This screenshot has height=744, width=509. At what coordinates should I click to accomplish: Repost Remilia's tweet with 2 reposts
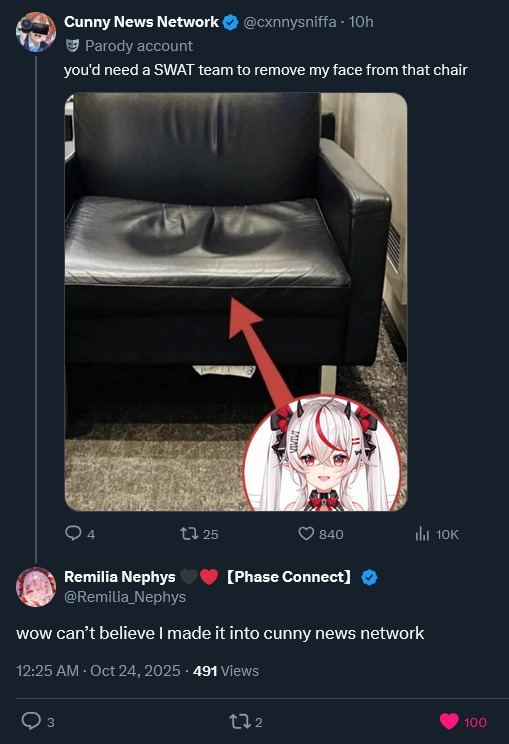[x=238, y=722]
